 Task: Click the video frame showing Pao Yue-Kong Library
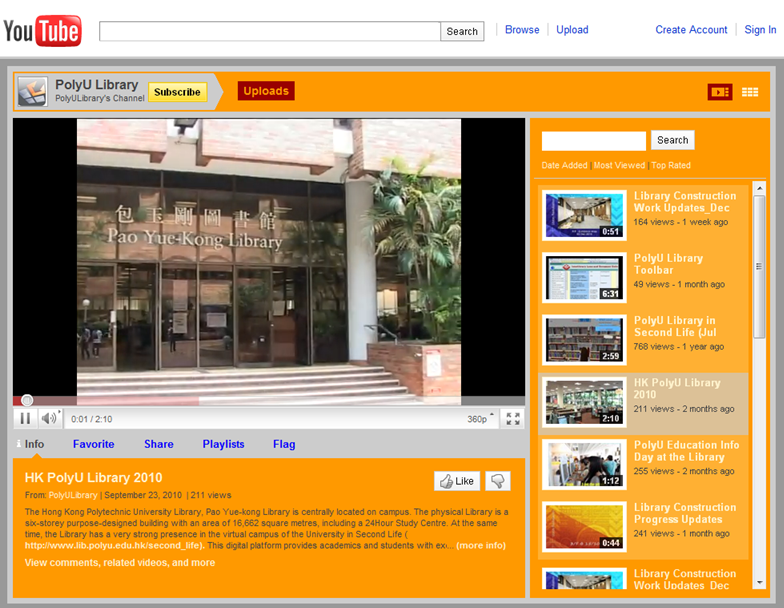[269, 261]
